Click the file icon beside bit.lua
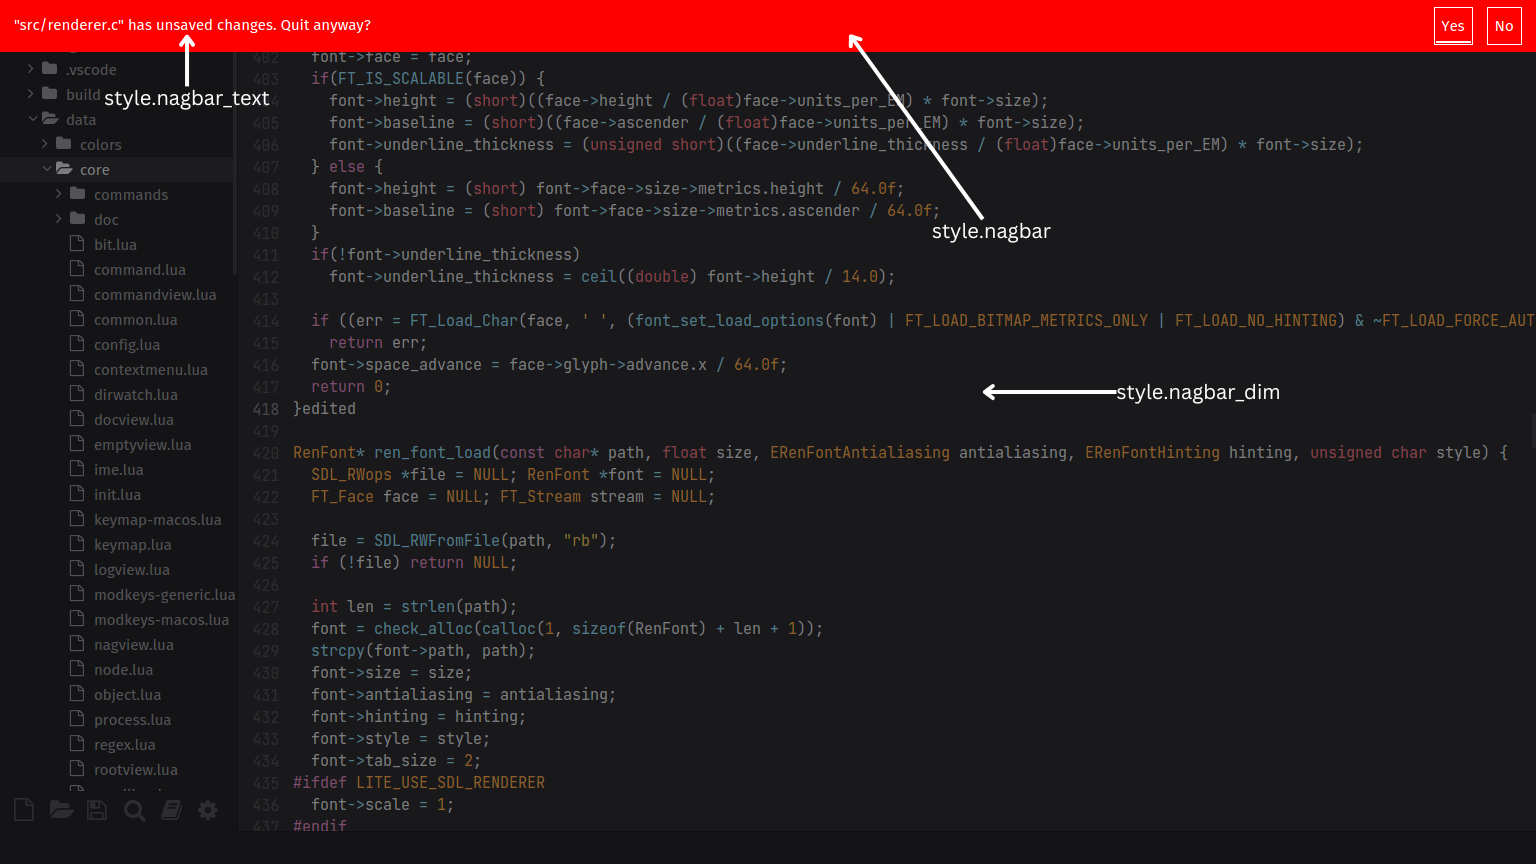 point(77,244)
